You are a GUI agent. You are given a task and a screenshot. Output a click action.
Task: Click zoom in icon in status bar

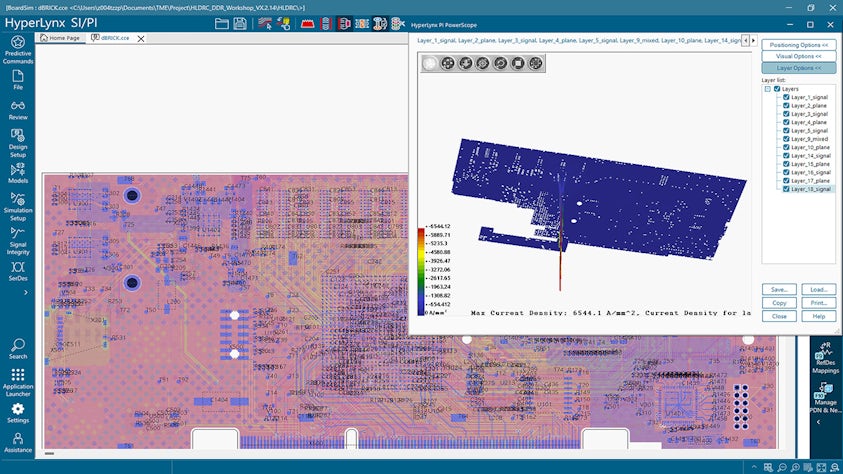point(795,468)
